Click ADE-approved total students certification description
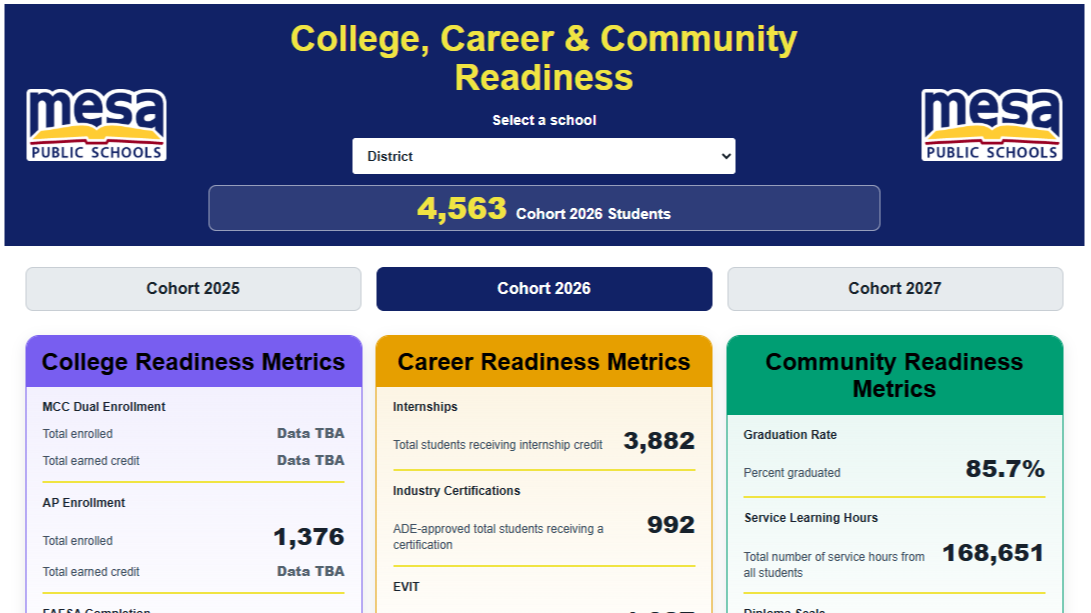Image resolution: width=1091 pixels, height=613 pixels. click(498, 536)
